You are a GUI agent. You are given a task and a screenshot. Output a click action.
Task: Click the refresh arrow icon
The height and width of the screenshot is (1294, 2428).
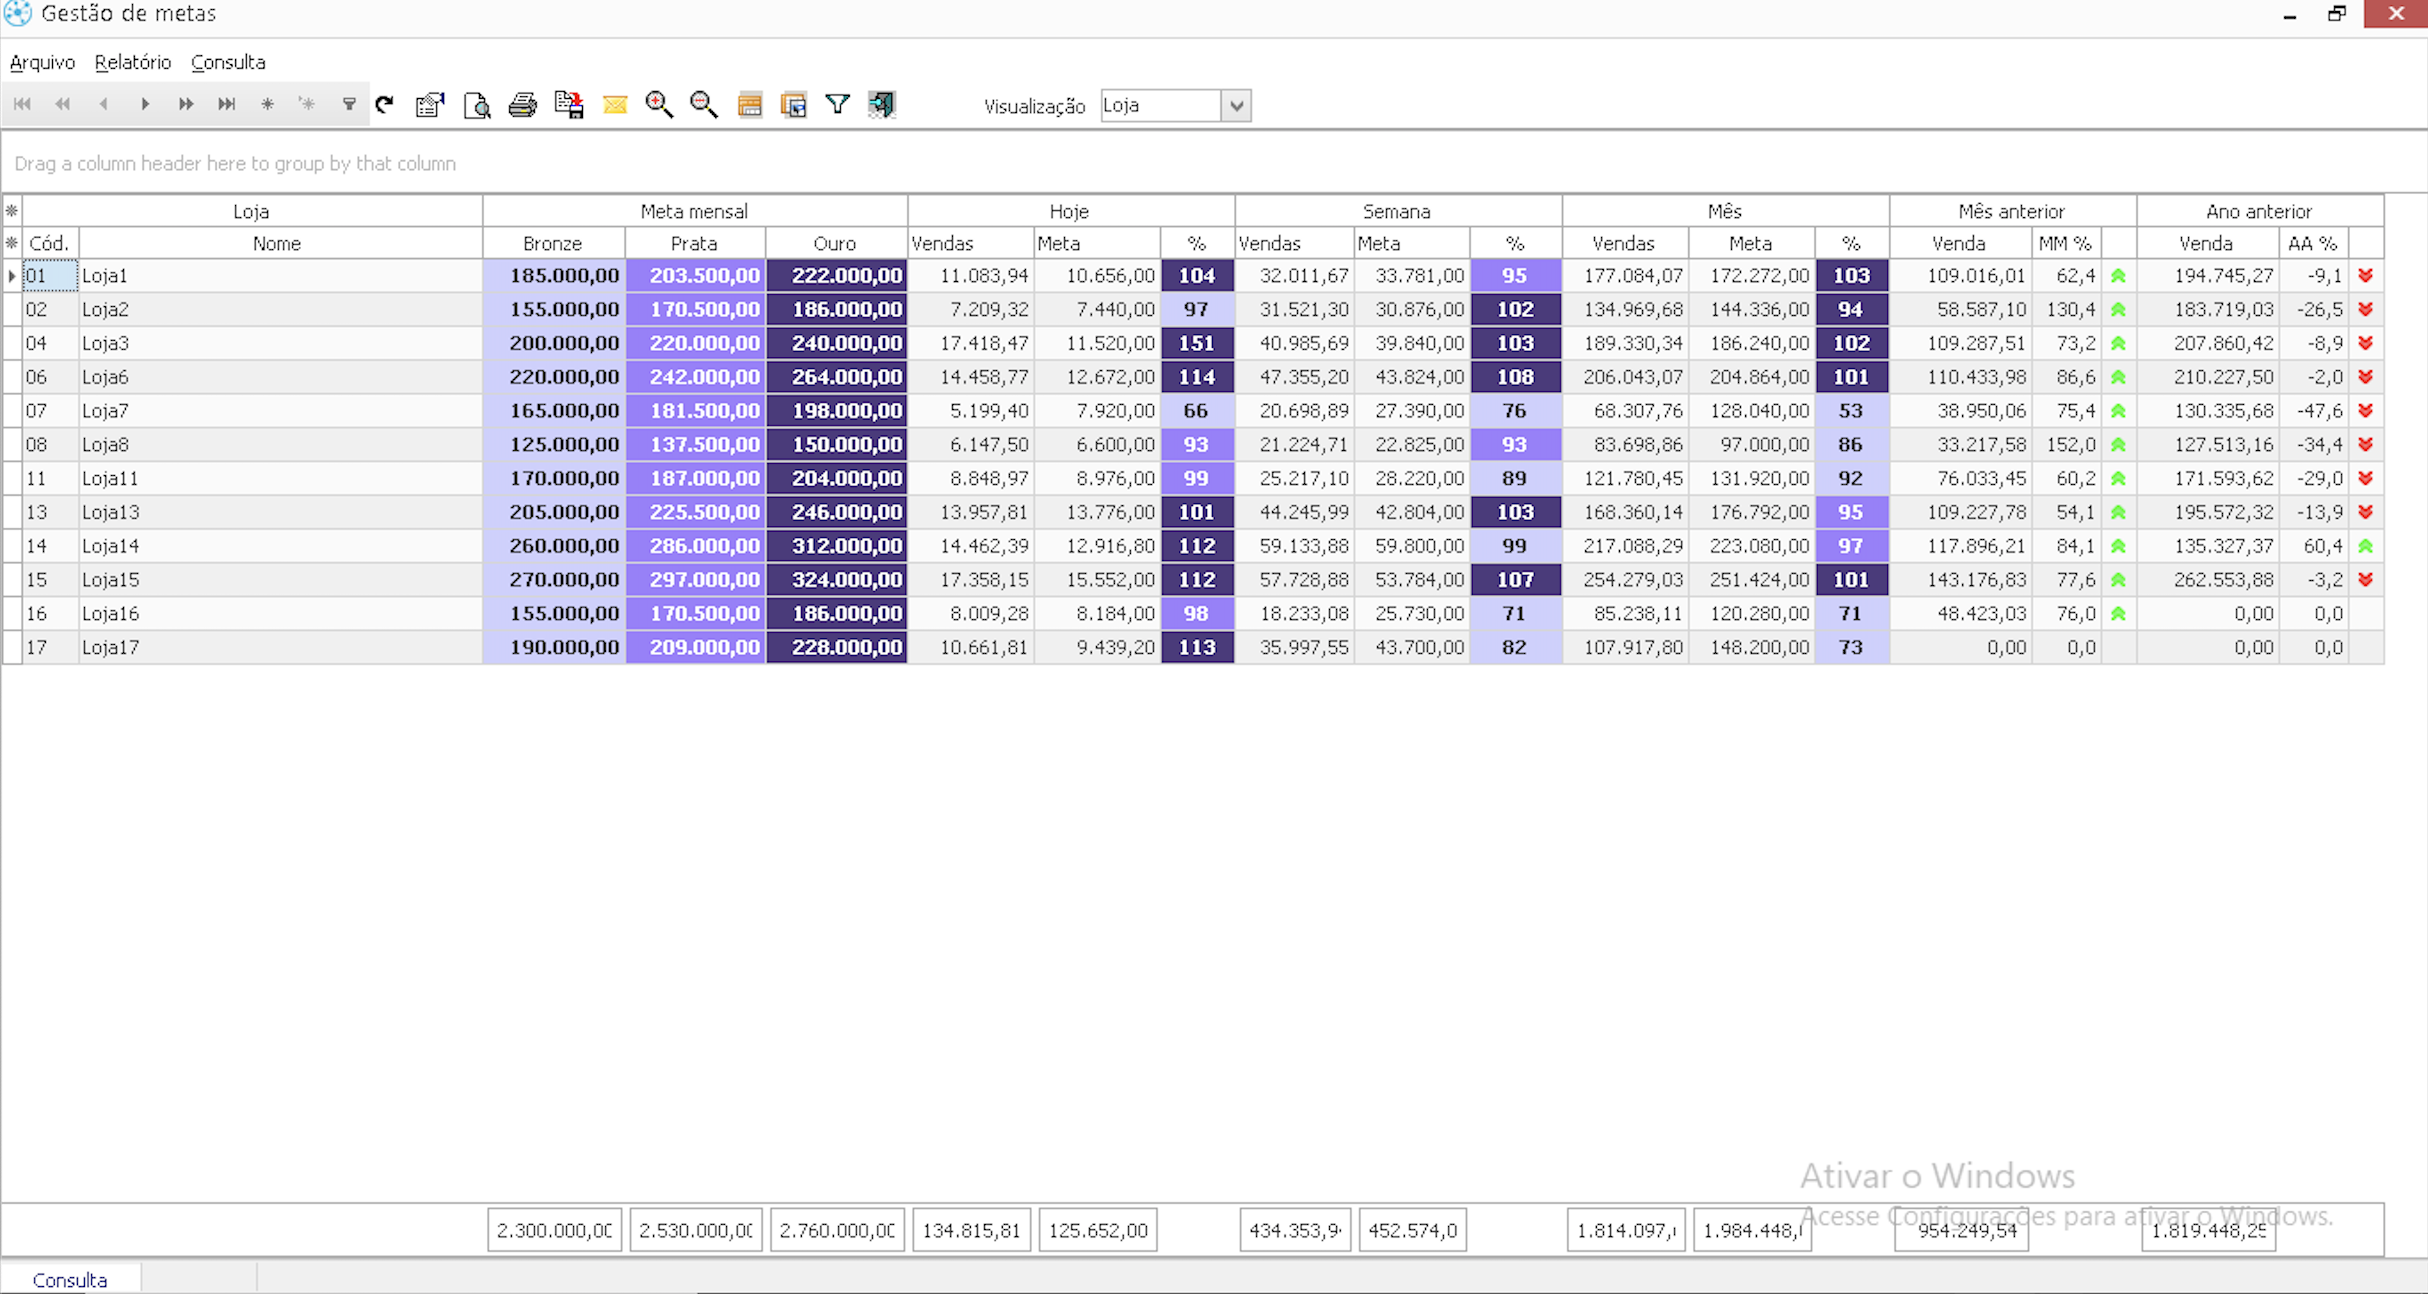click(x=385, y=104)
